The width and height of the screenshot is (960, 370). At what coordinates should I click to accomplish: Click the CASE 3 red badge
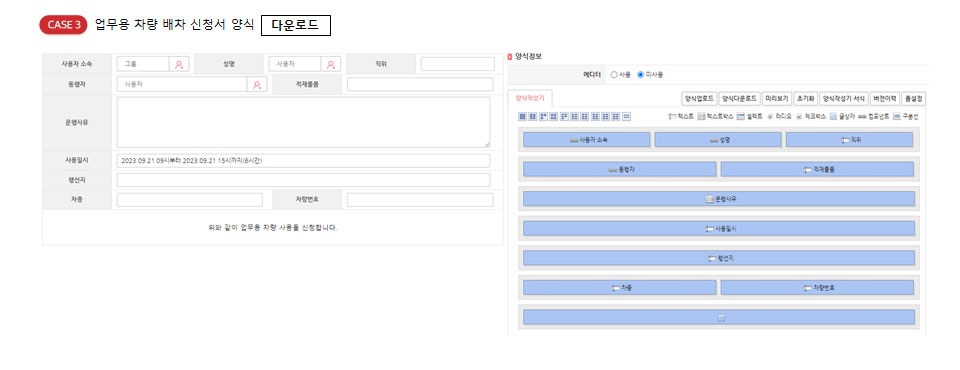(x=63, y=25)
